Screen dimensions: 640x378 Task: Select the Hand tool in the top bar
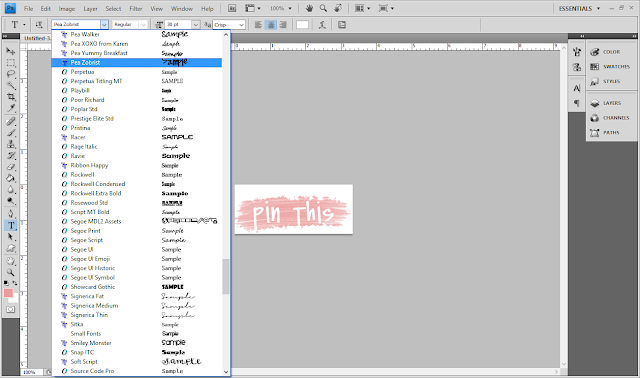tap(309, 8)
